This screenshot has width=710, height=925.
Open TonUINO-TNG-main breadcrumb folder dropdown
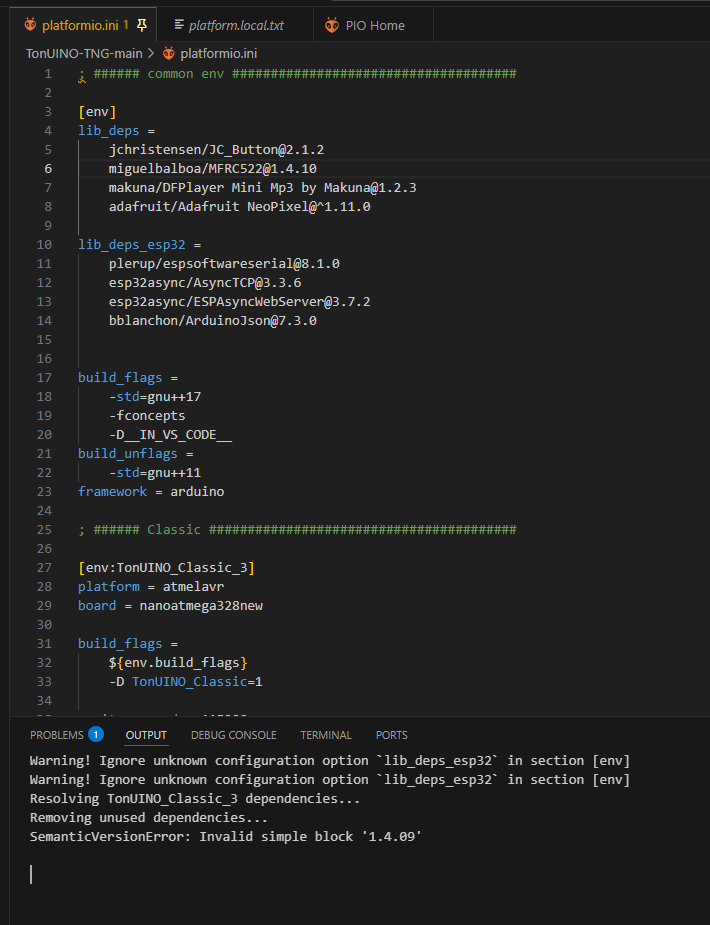click(x=84, y=53)
